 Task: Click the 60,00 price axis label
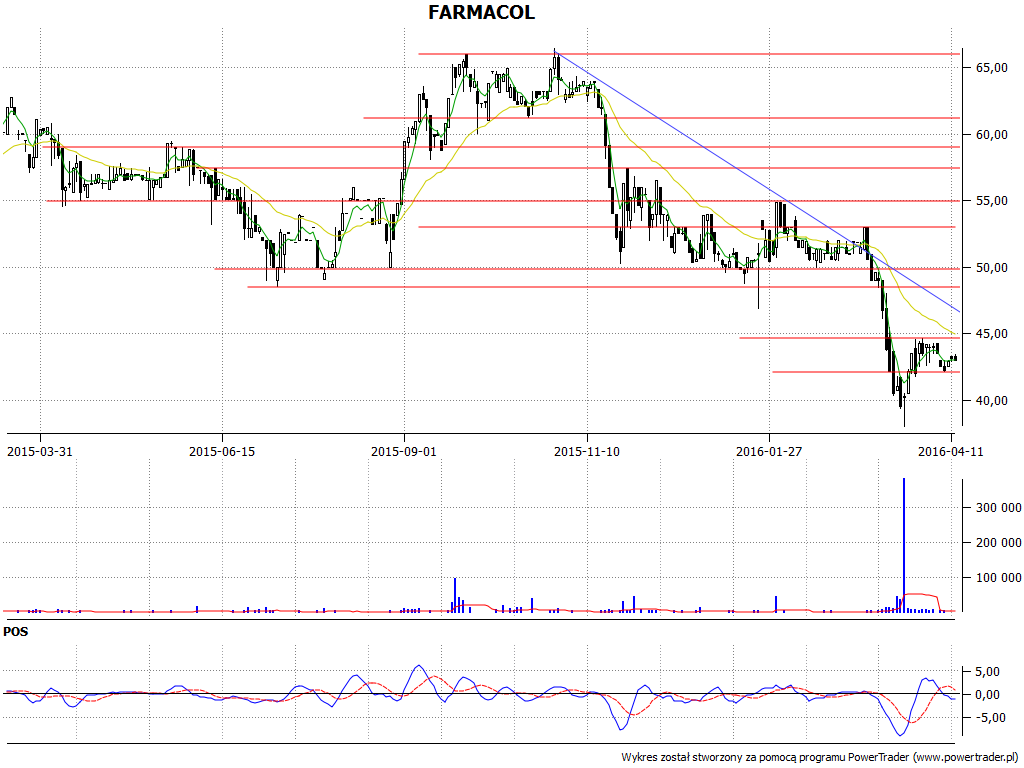point(992,135)
